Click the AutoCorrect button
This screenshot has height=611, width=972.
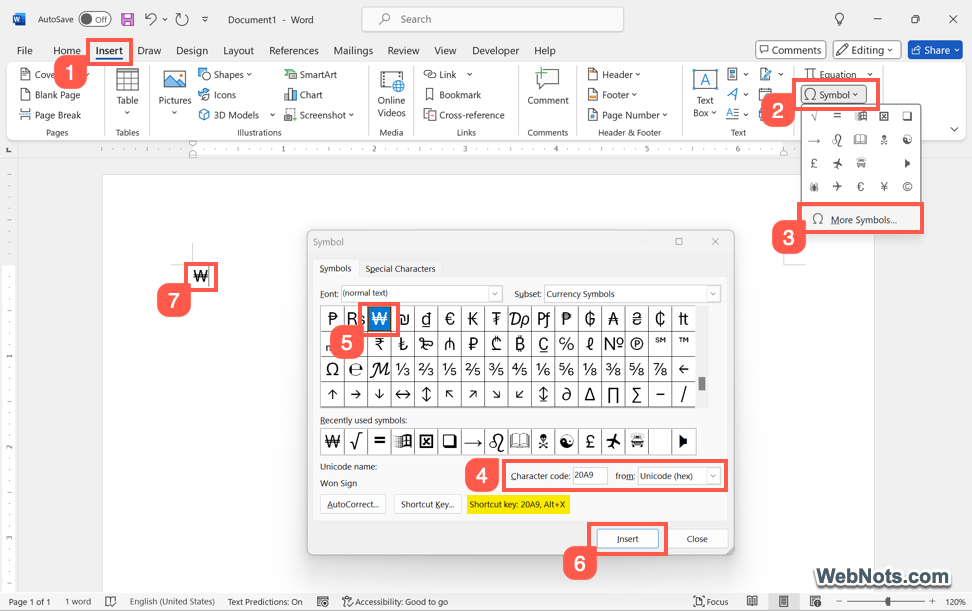(x=353, y=504)
